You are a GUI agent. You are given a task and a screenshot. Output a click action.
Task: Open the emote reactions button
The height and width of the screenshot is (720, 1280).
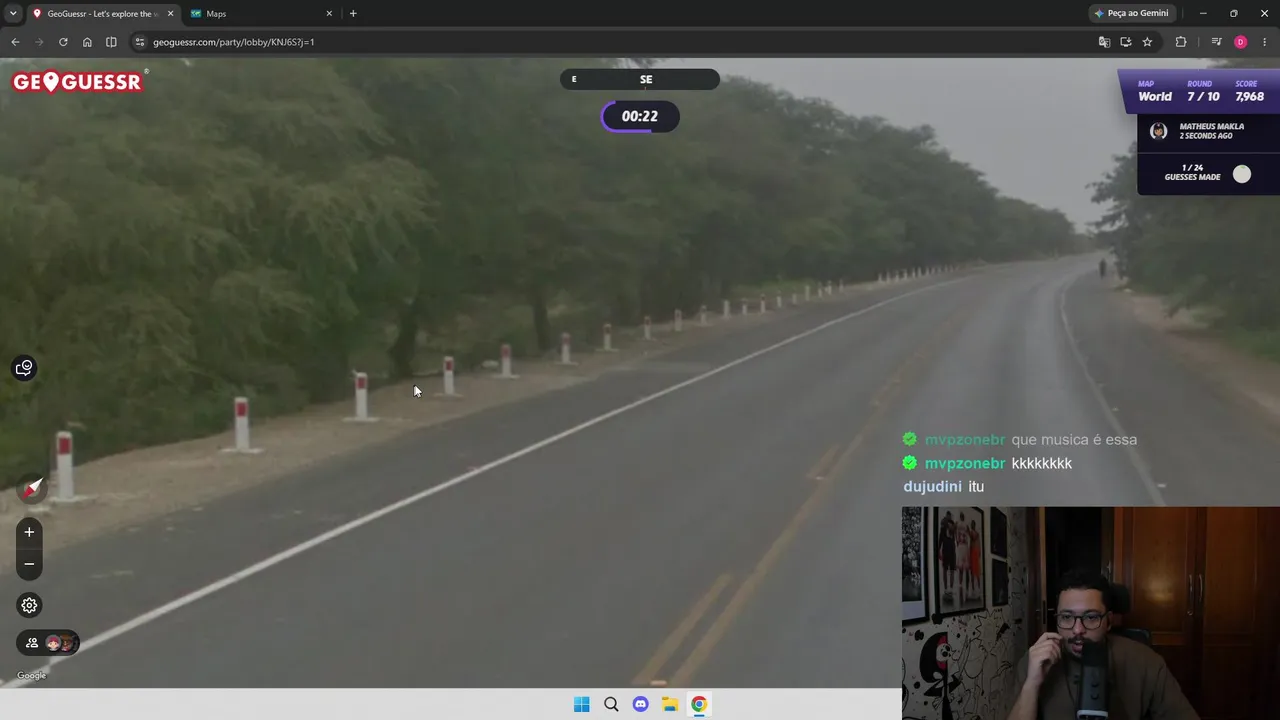(x=24, y=368)
